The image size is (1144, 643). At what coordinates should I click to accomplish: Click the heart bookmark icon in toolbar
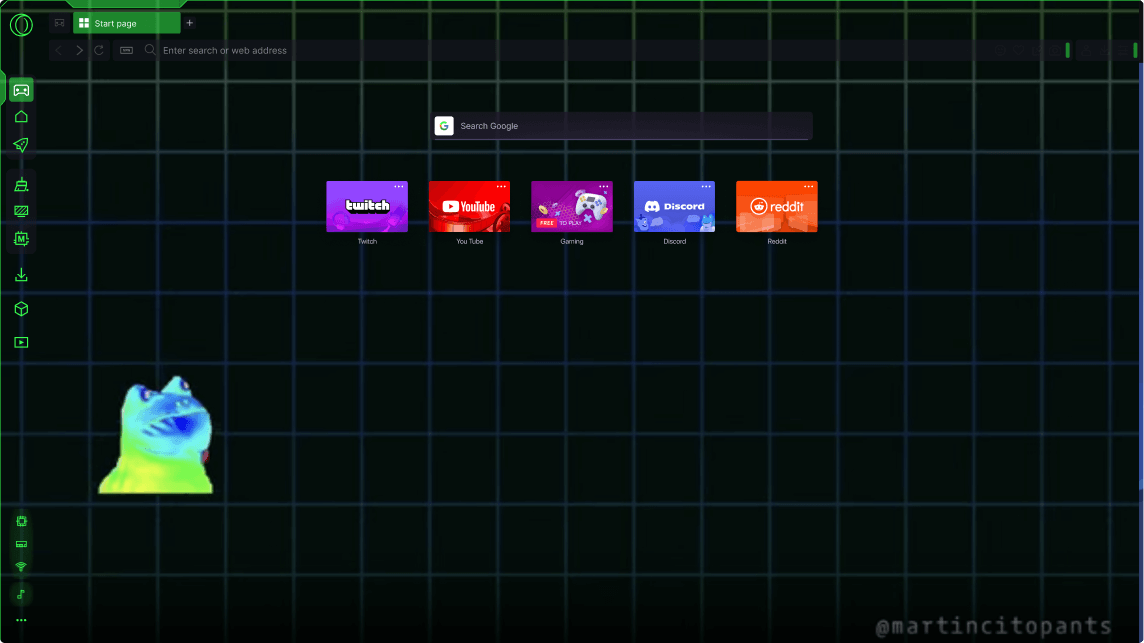(1019, 50)
